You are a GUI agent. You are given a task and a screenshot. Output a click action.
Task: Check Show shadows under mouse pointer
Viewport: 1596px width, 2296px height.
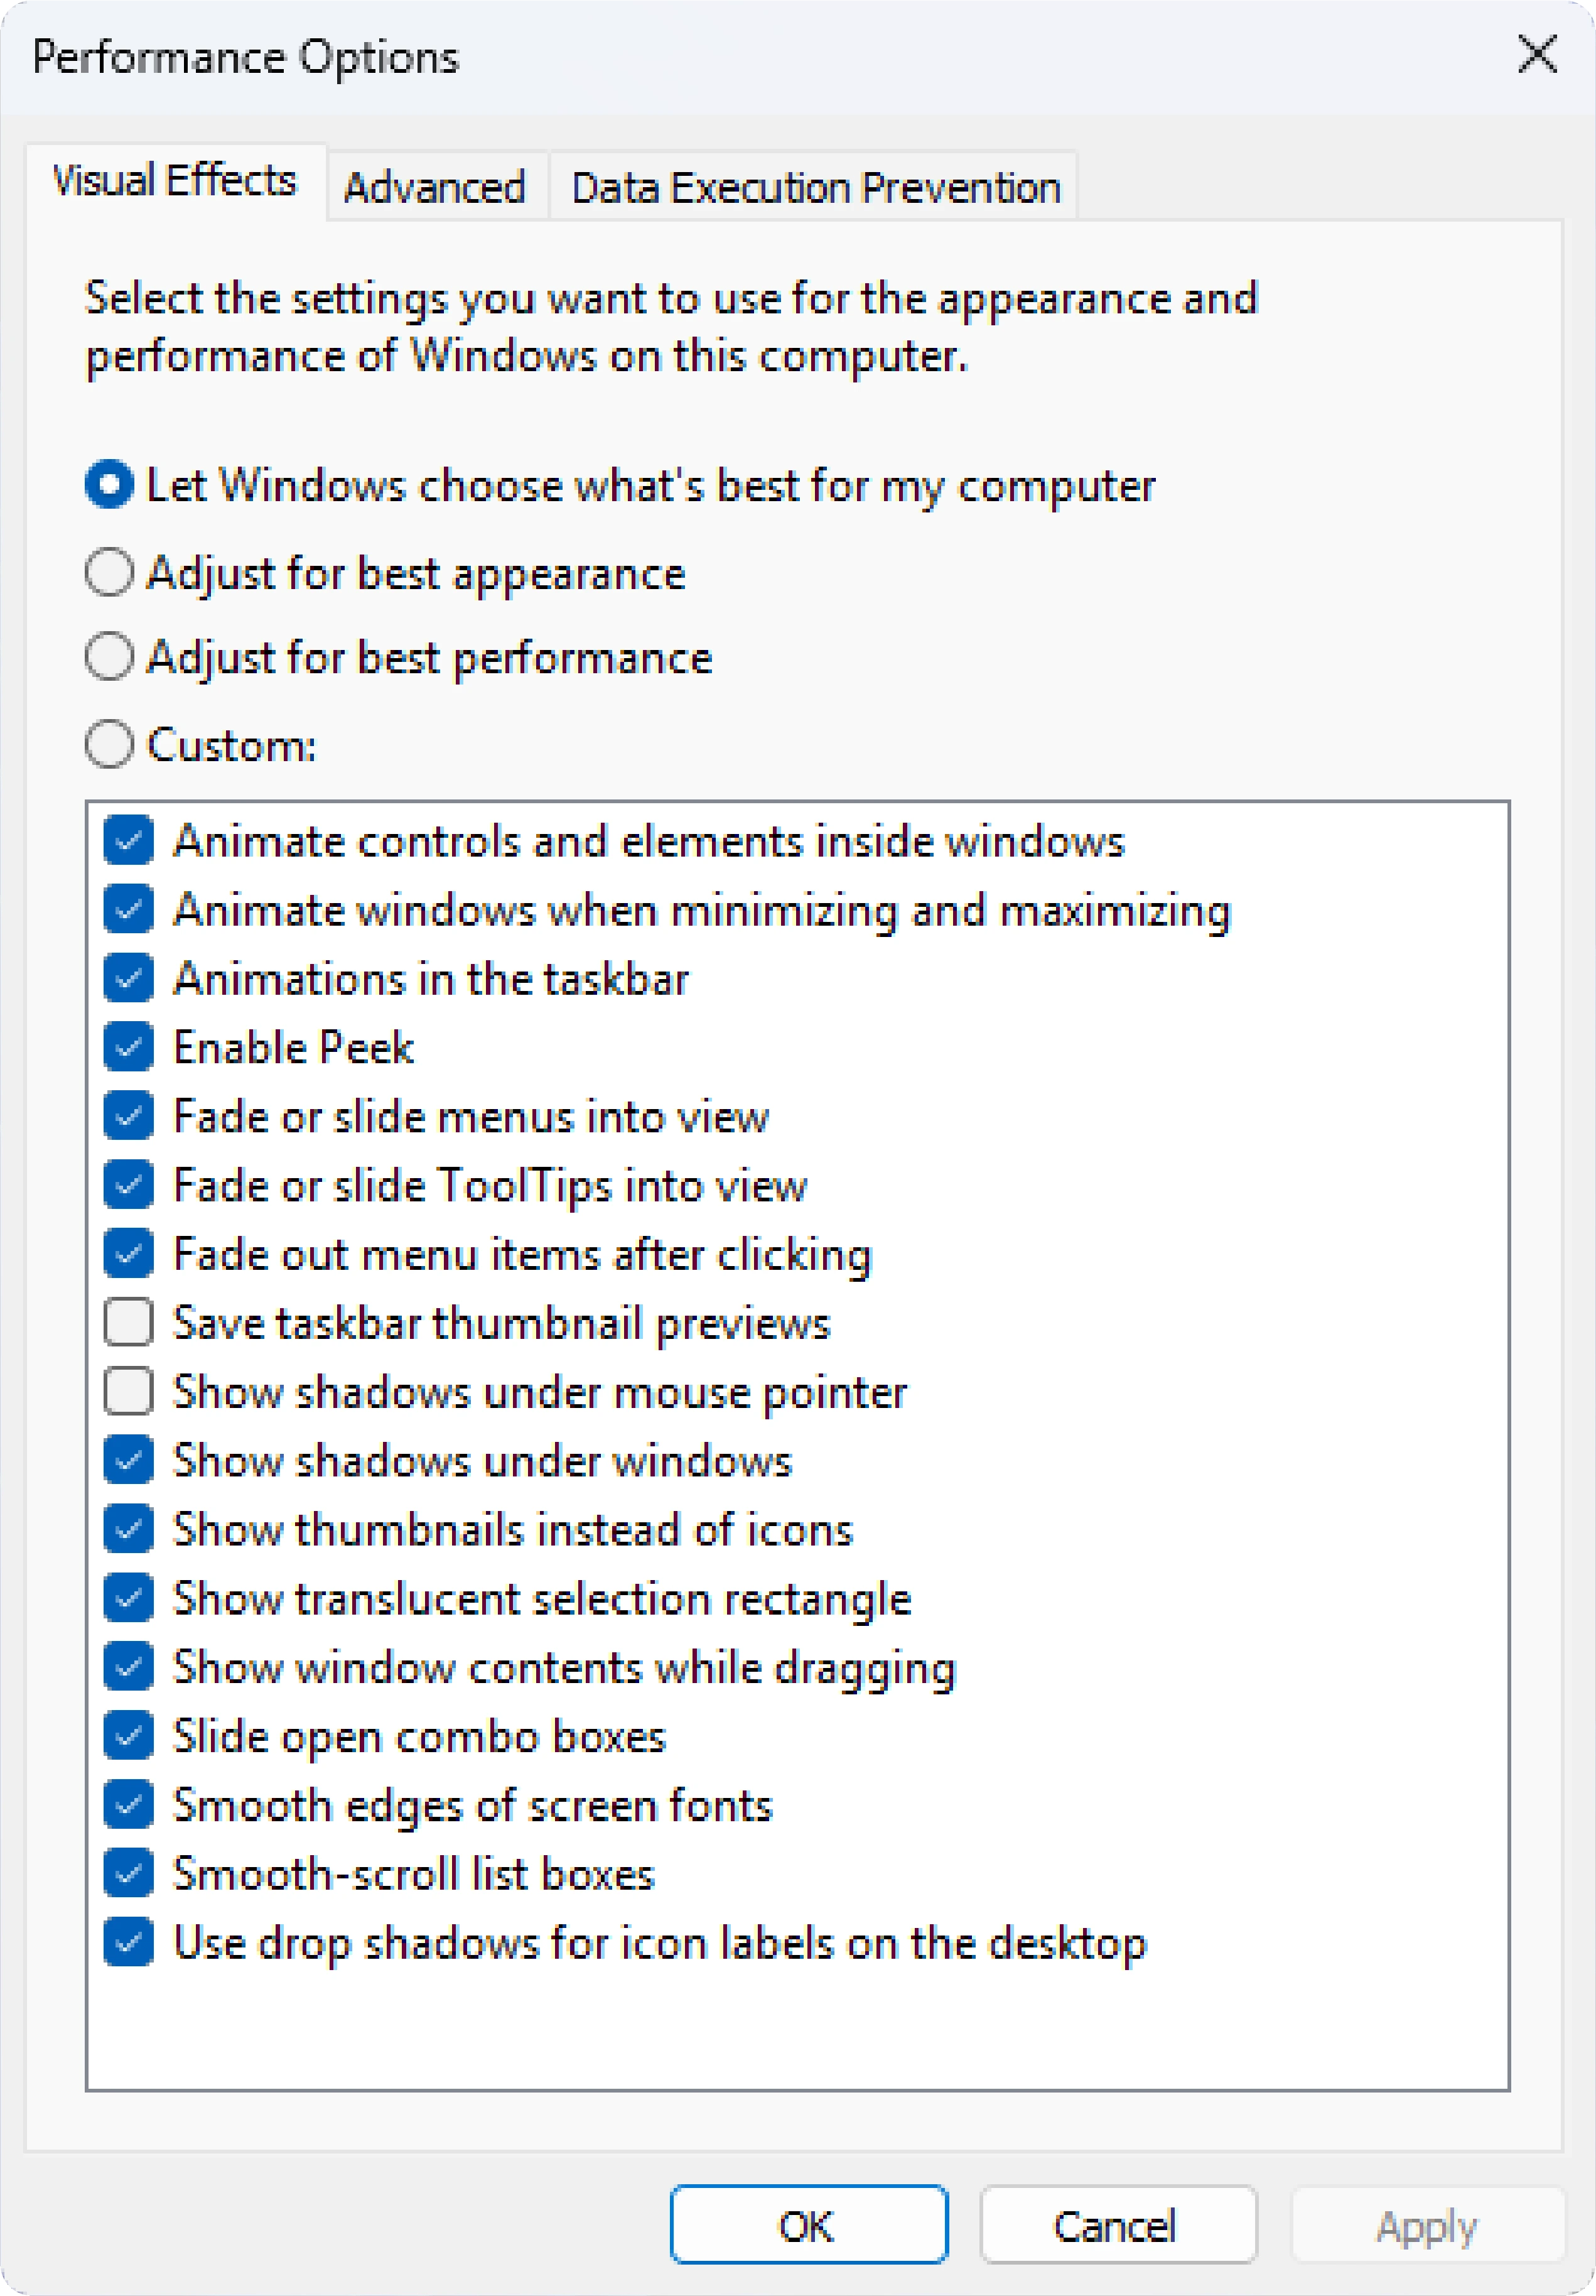pyautogui.click(x=129, y=1392)
